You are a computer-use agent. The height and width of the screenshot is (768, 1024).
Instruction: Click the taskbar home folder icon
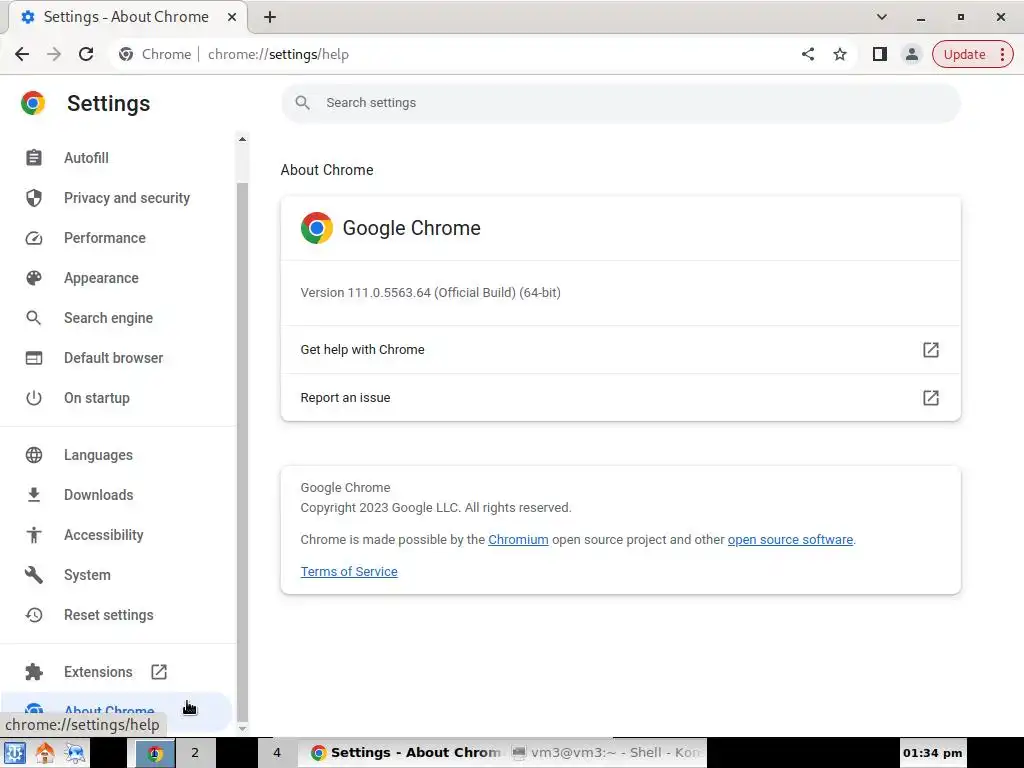click(45, 752)
